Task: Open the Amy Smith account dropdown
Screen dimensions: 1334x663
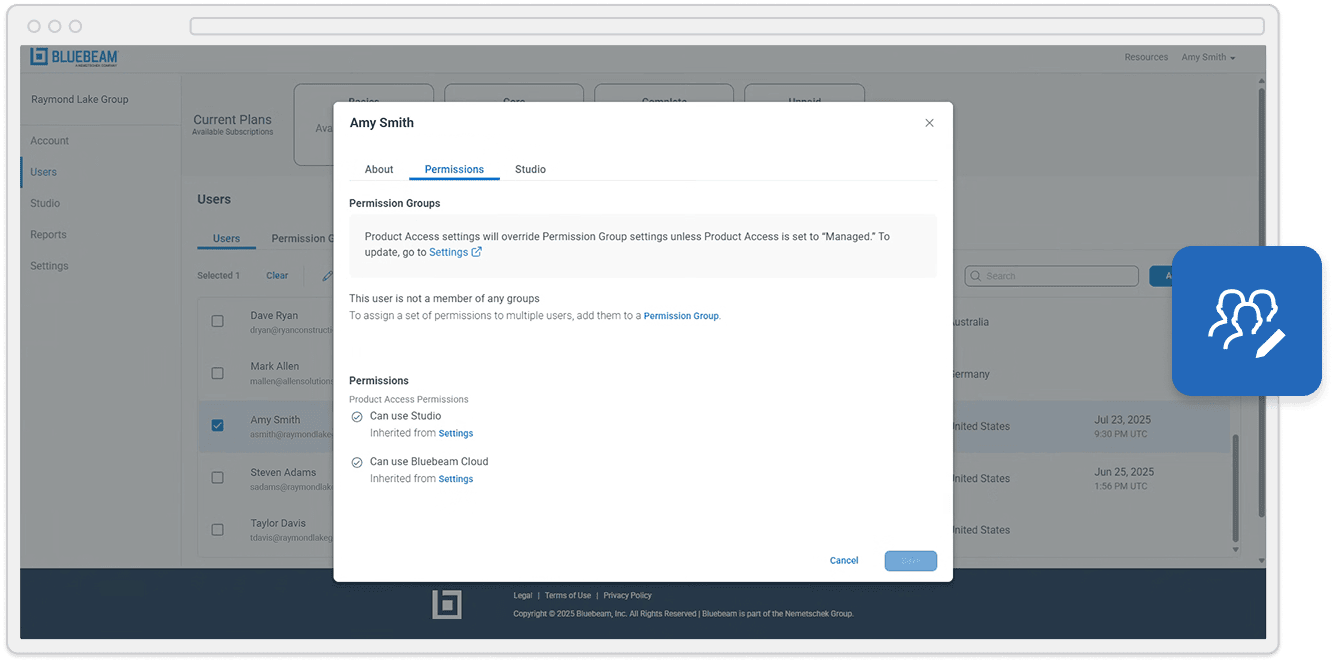Action: pyautogui.click(x=1208, y=57)
